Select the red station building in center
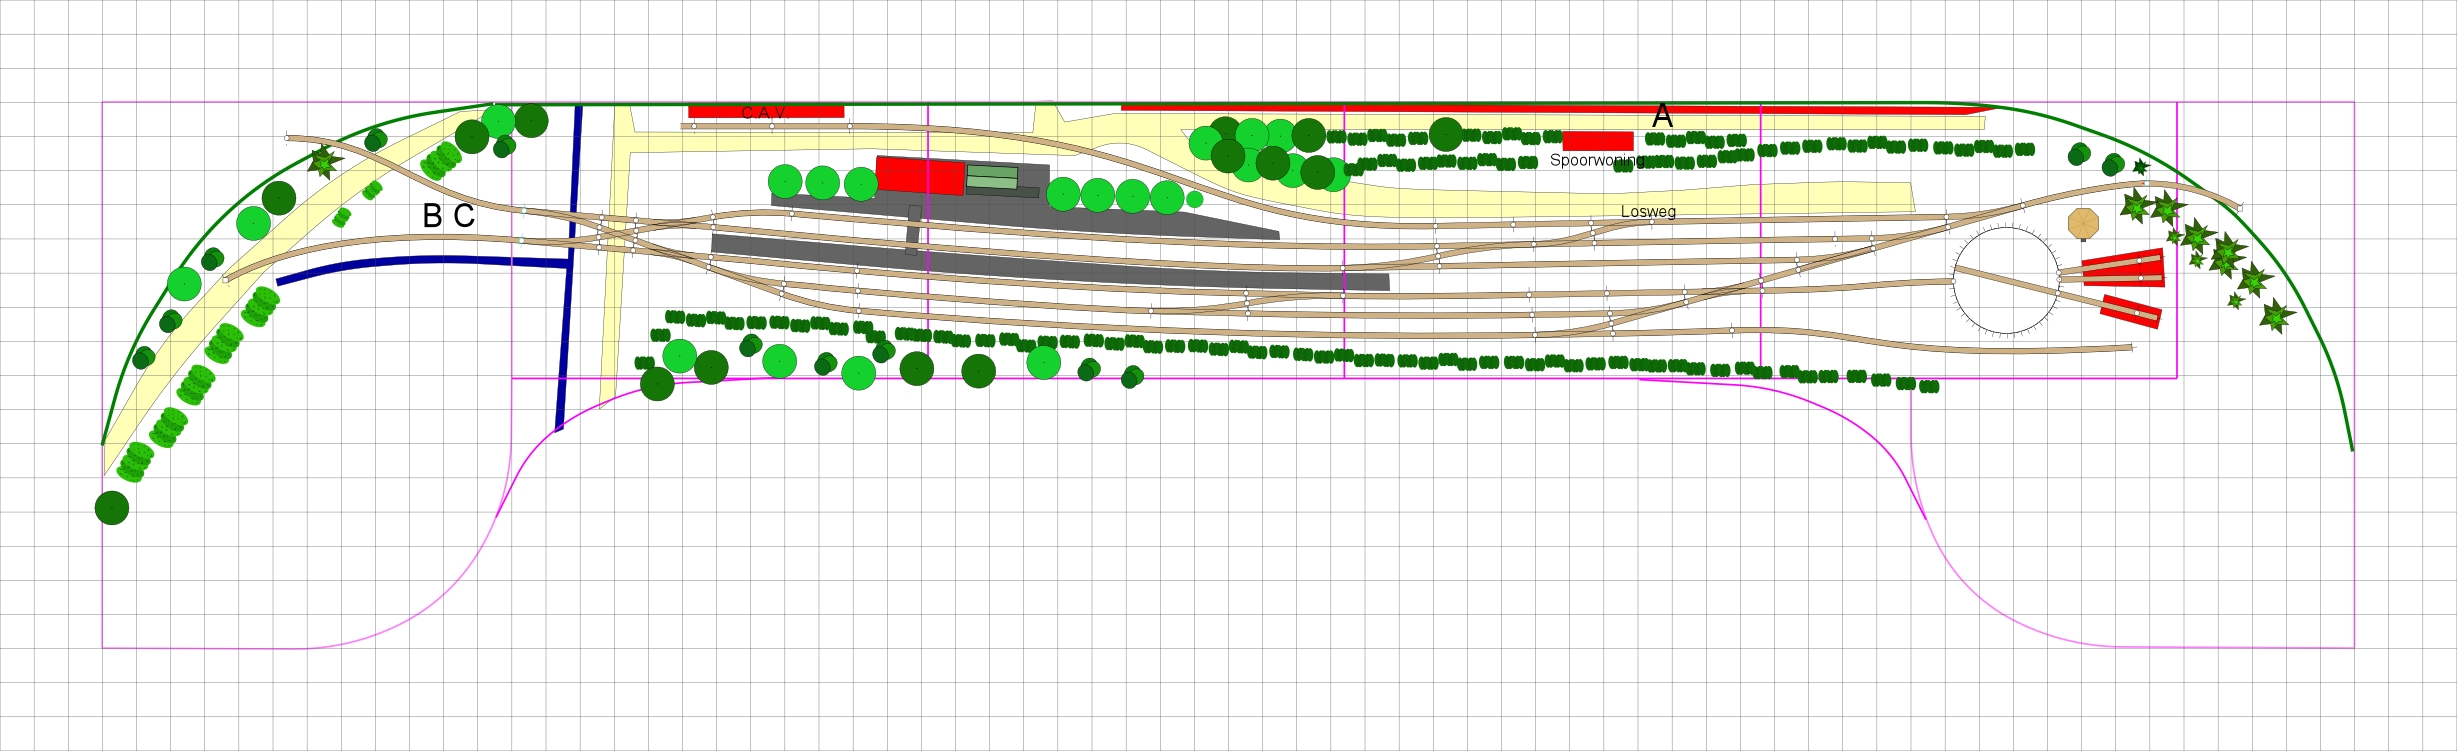Viewport: 2457px width, 751px height. 920,176
